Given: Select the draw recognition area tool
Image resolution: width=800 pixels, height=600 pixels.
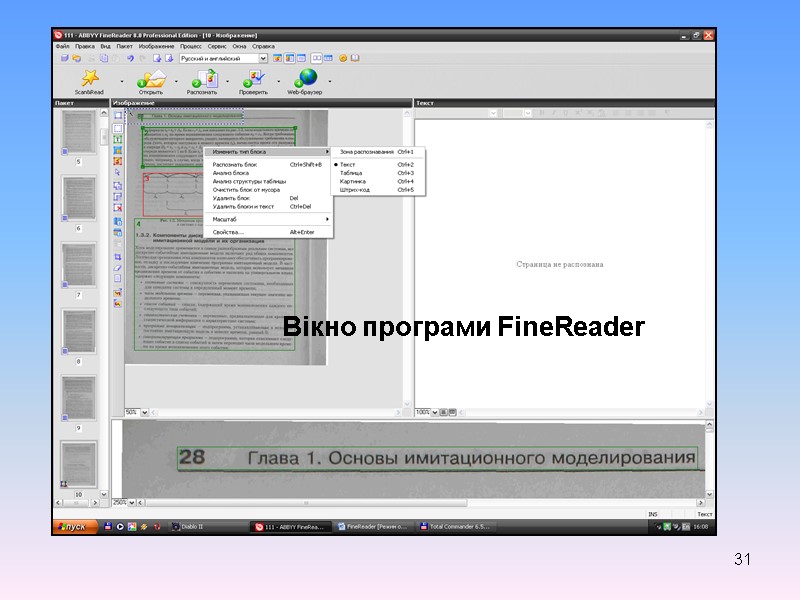Looking at the screenshot, I should click(118, 128).
